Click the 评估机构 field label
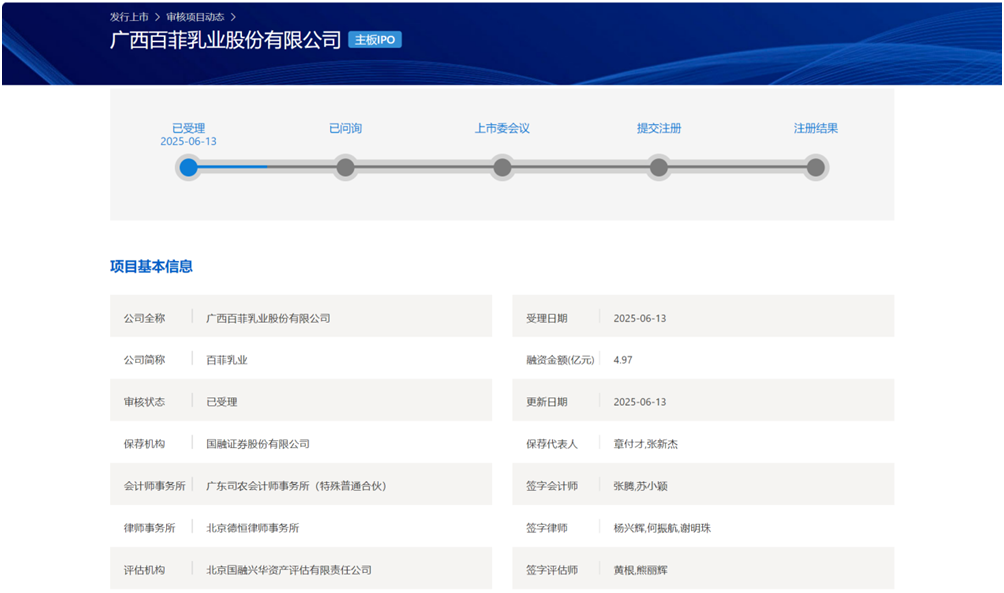The height and width of the screenshot is (593, 1004). coord(144,570)
